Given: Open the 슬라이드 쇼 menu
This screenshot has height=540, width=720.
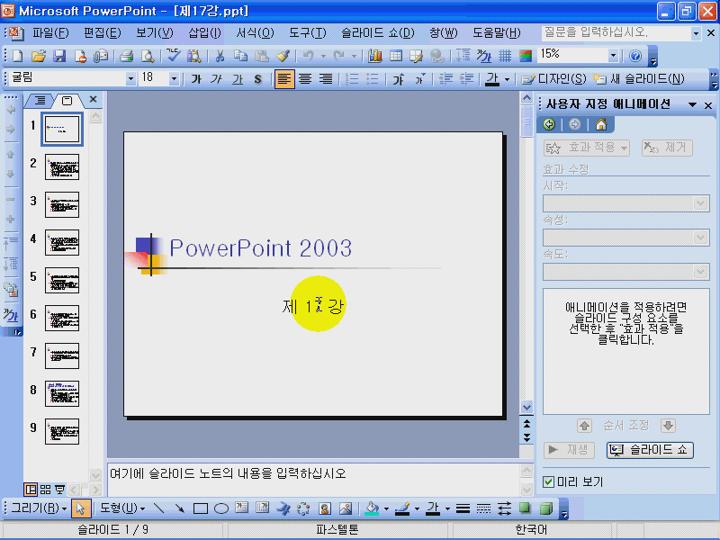Looking at the screenshot, I should 377,33.
